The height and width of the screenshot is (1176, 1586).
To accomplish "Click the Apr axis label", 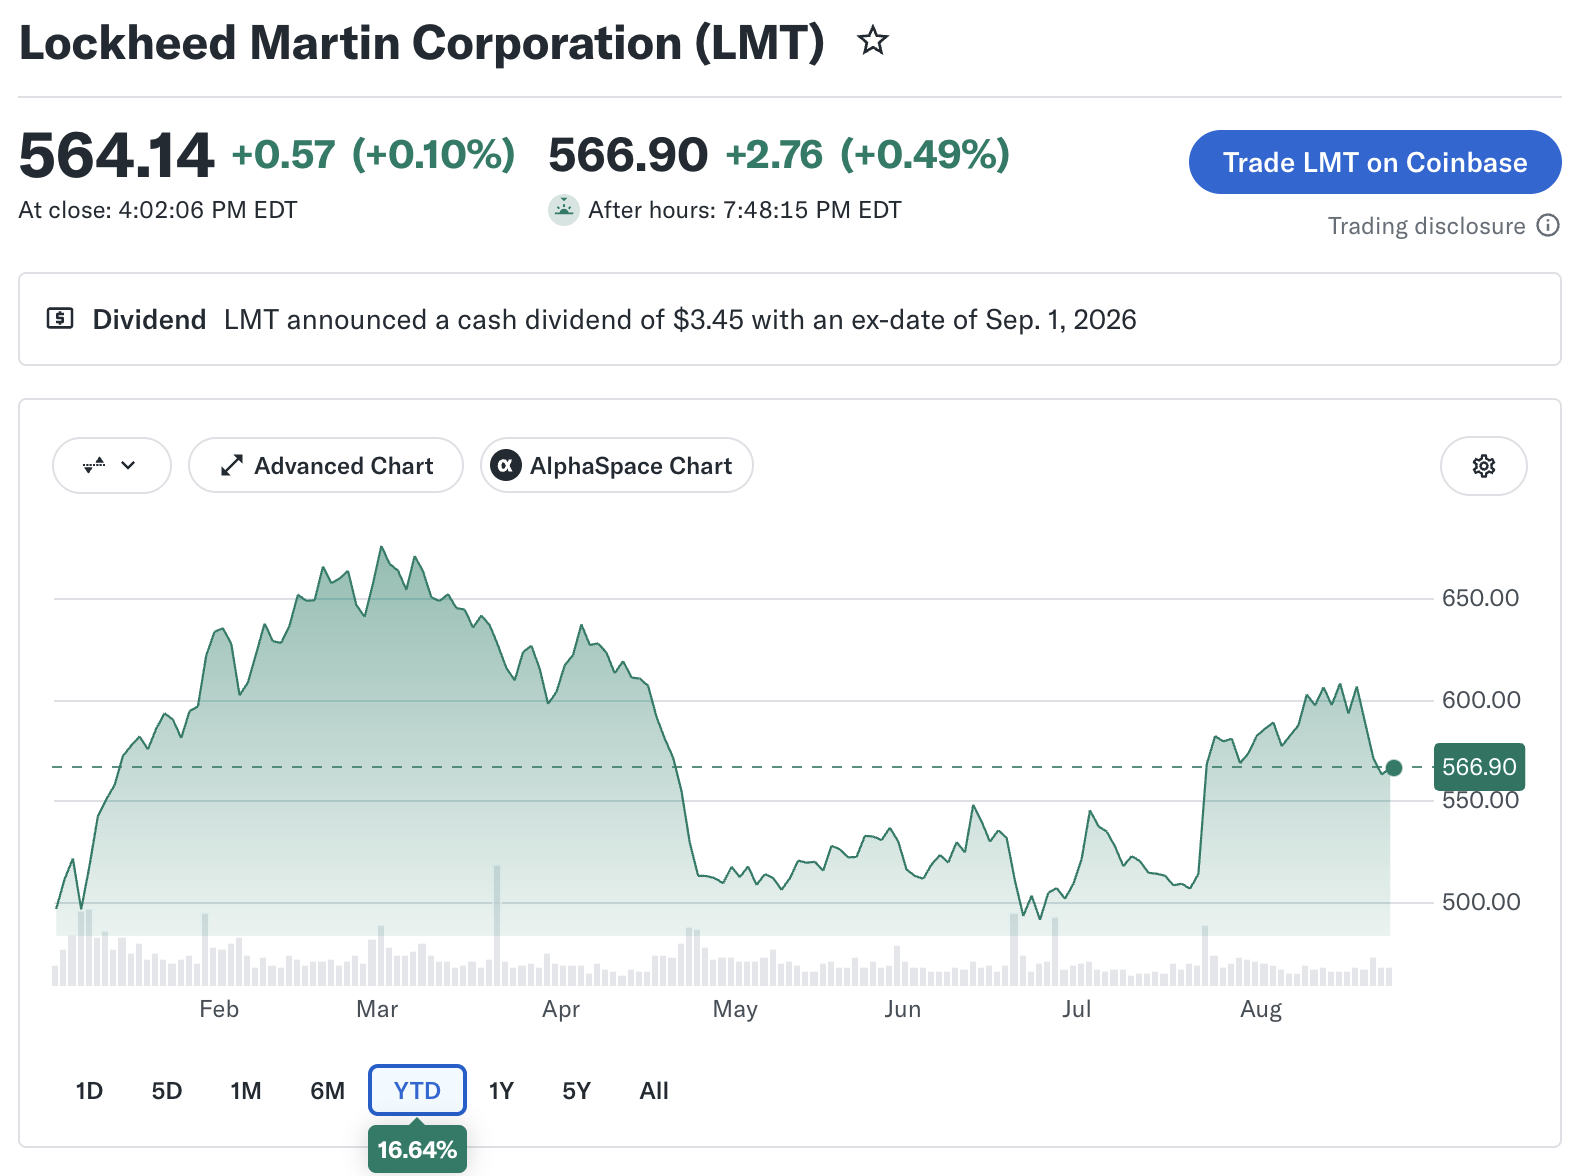I will pos(561,1009).
